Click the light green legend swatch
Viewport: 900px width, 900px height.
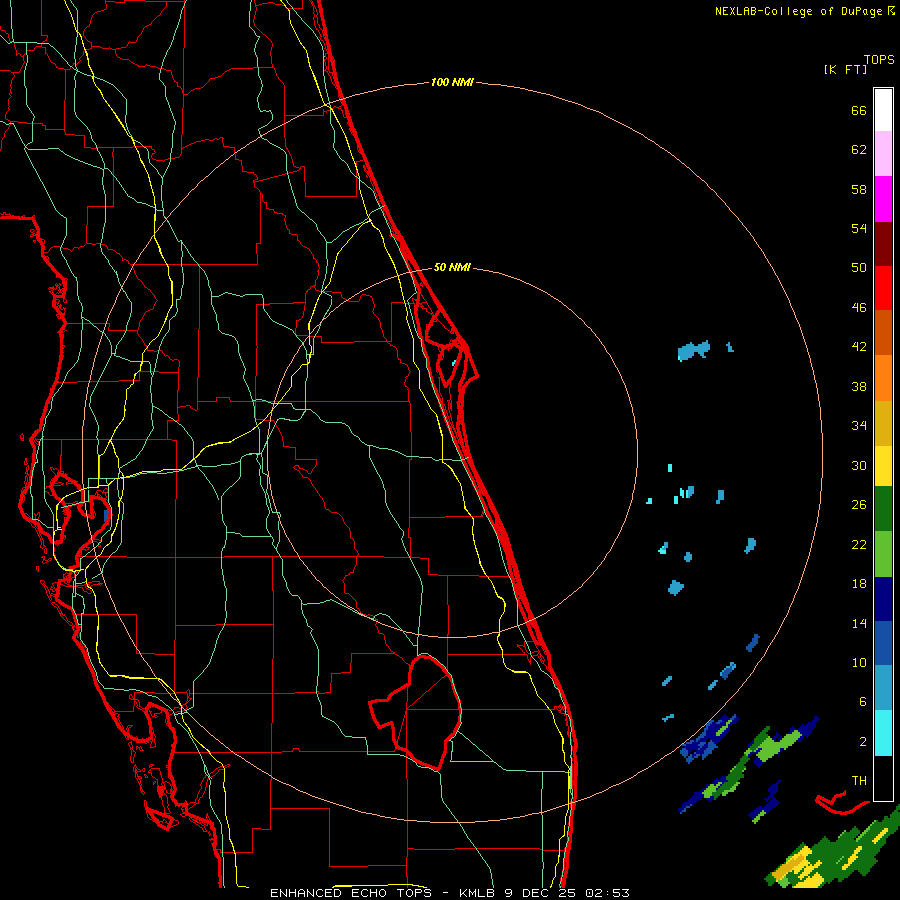(883, 554)
